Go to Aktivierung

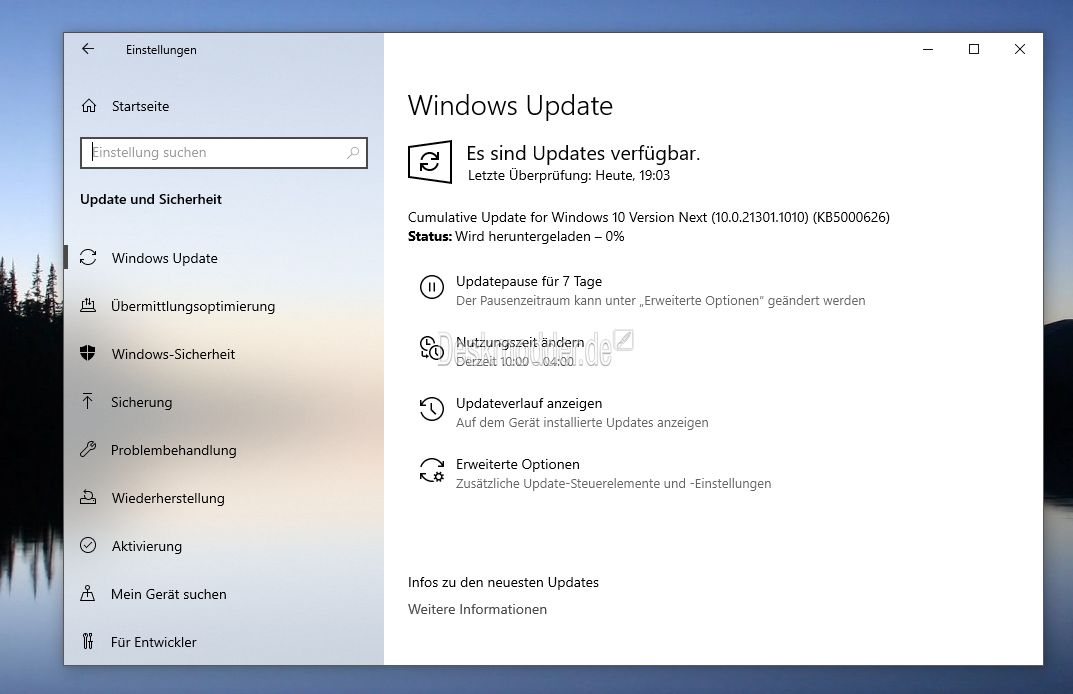(x=147, y=545)
